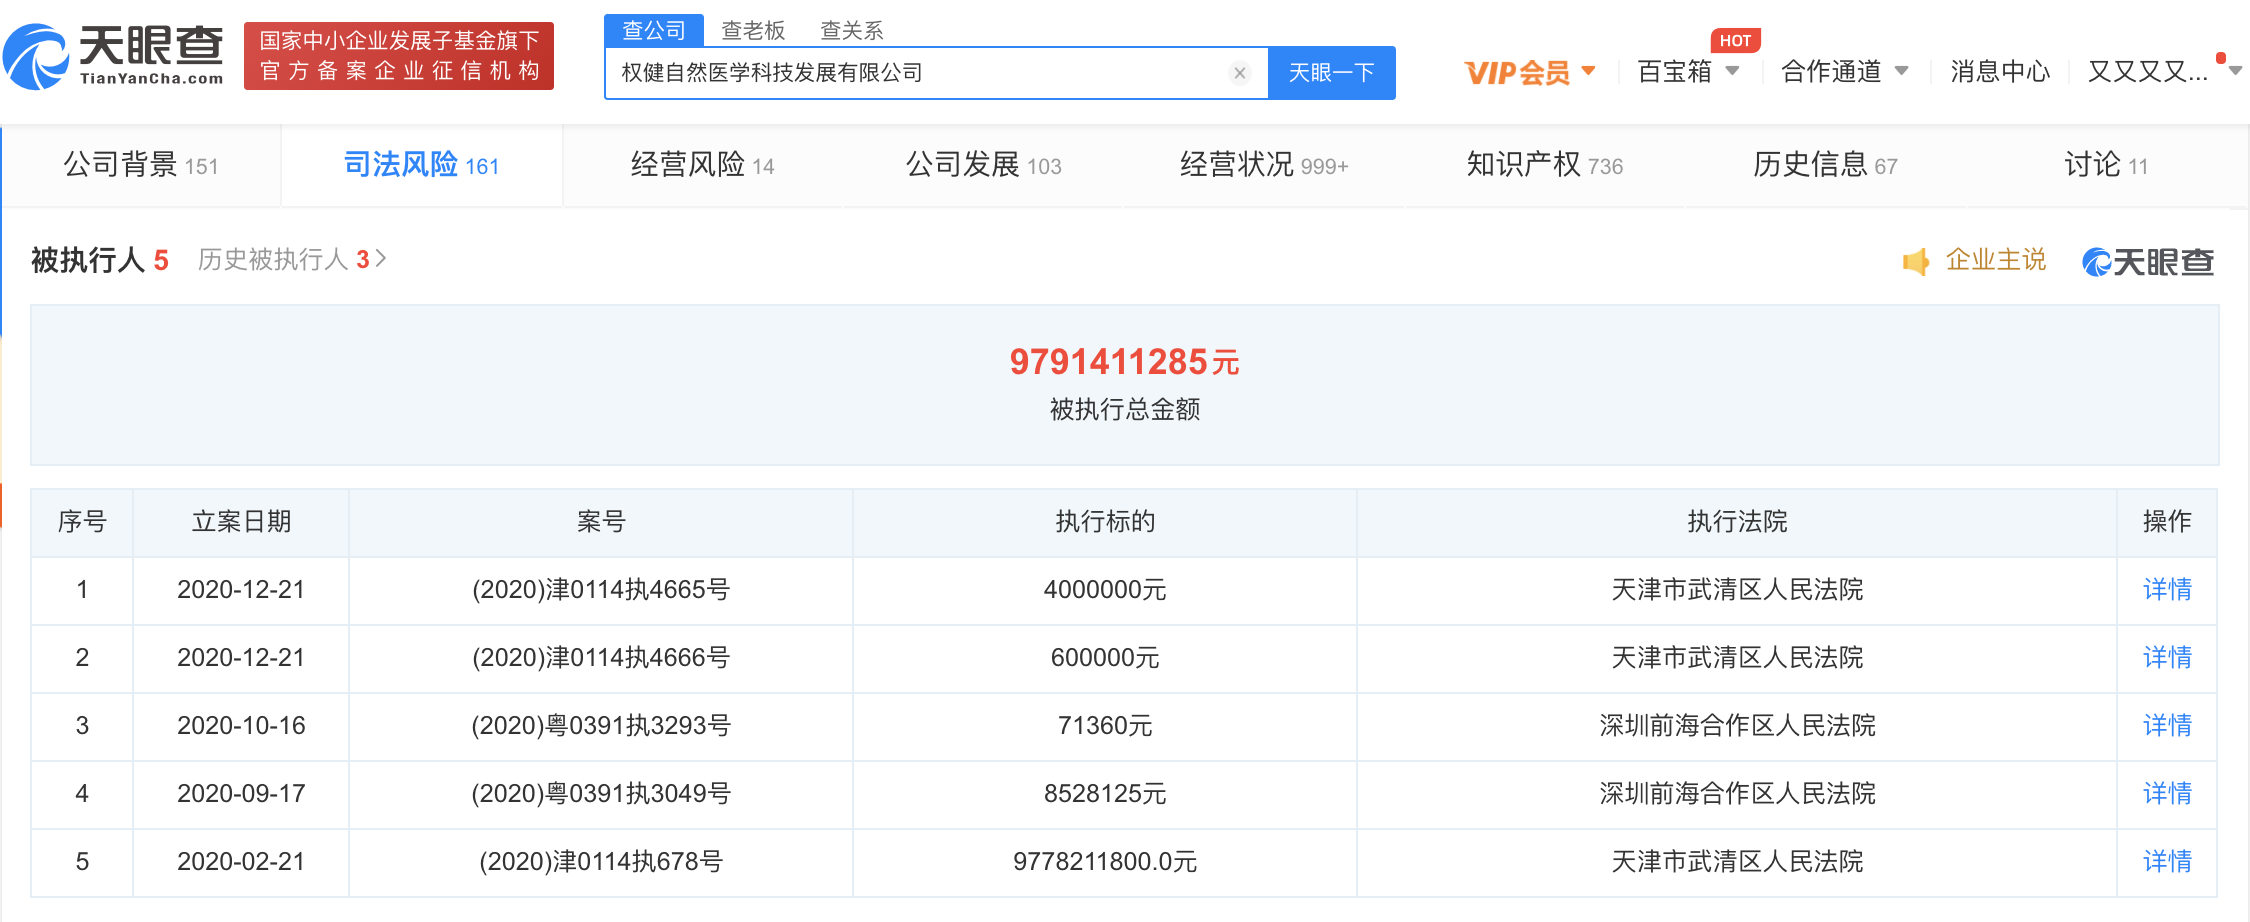This screenshot has height=922, width=2250.
Task: Switch to the 历史信息 tab
Action: coord(1825,165)
